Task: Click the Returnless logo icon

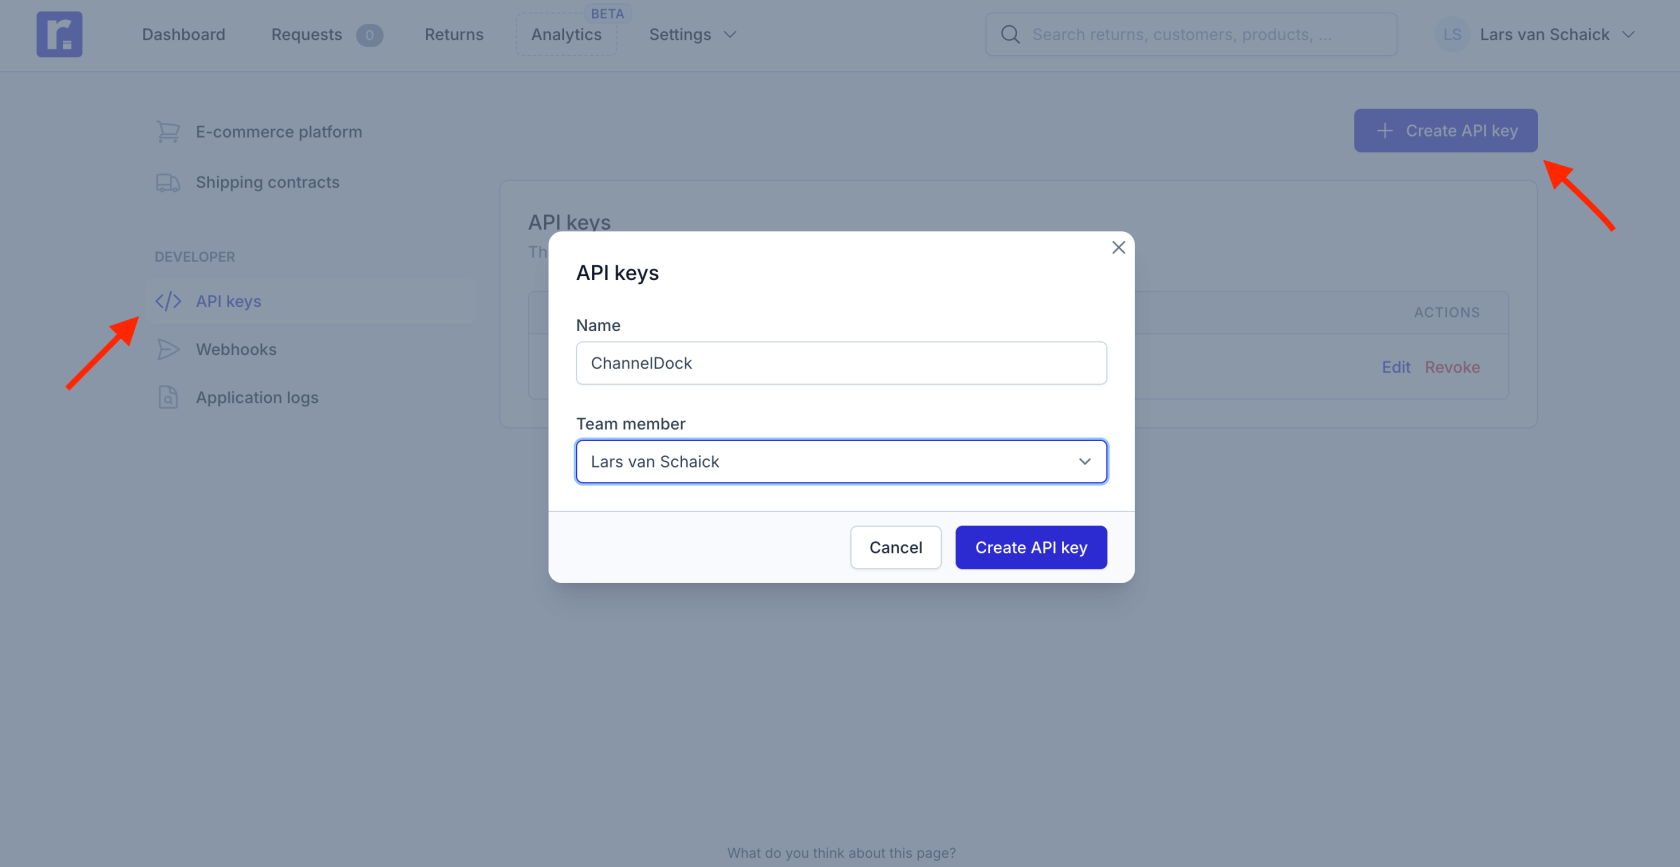Action: (x=59, y=34)
